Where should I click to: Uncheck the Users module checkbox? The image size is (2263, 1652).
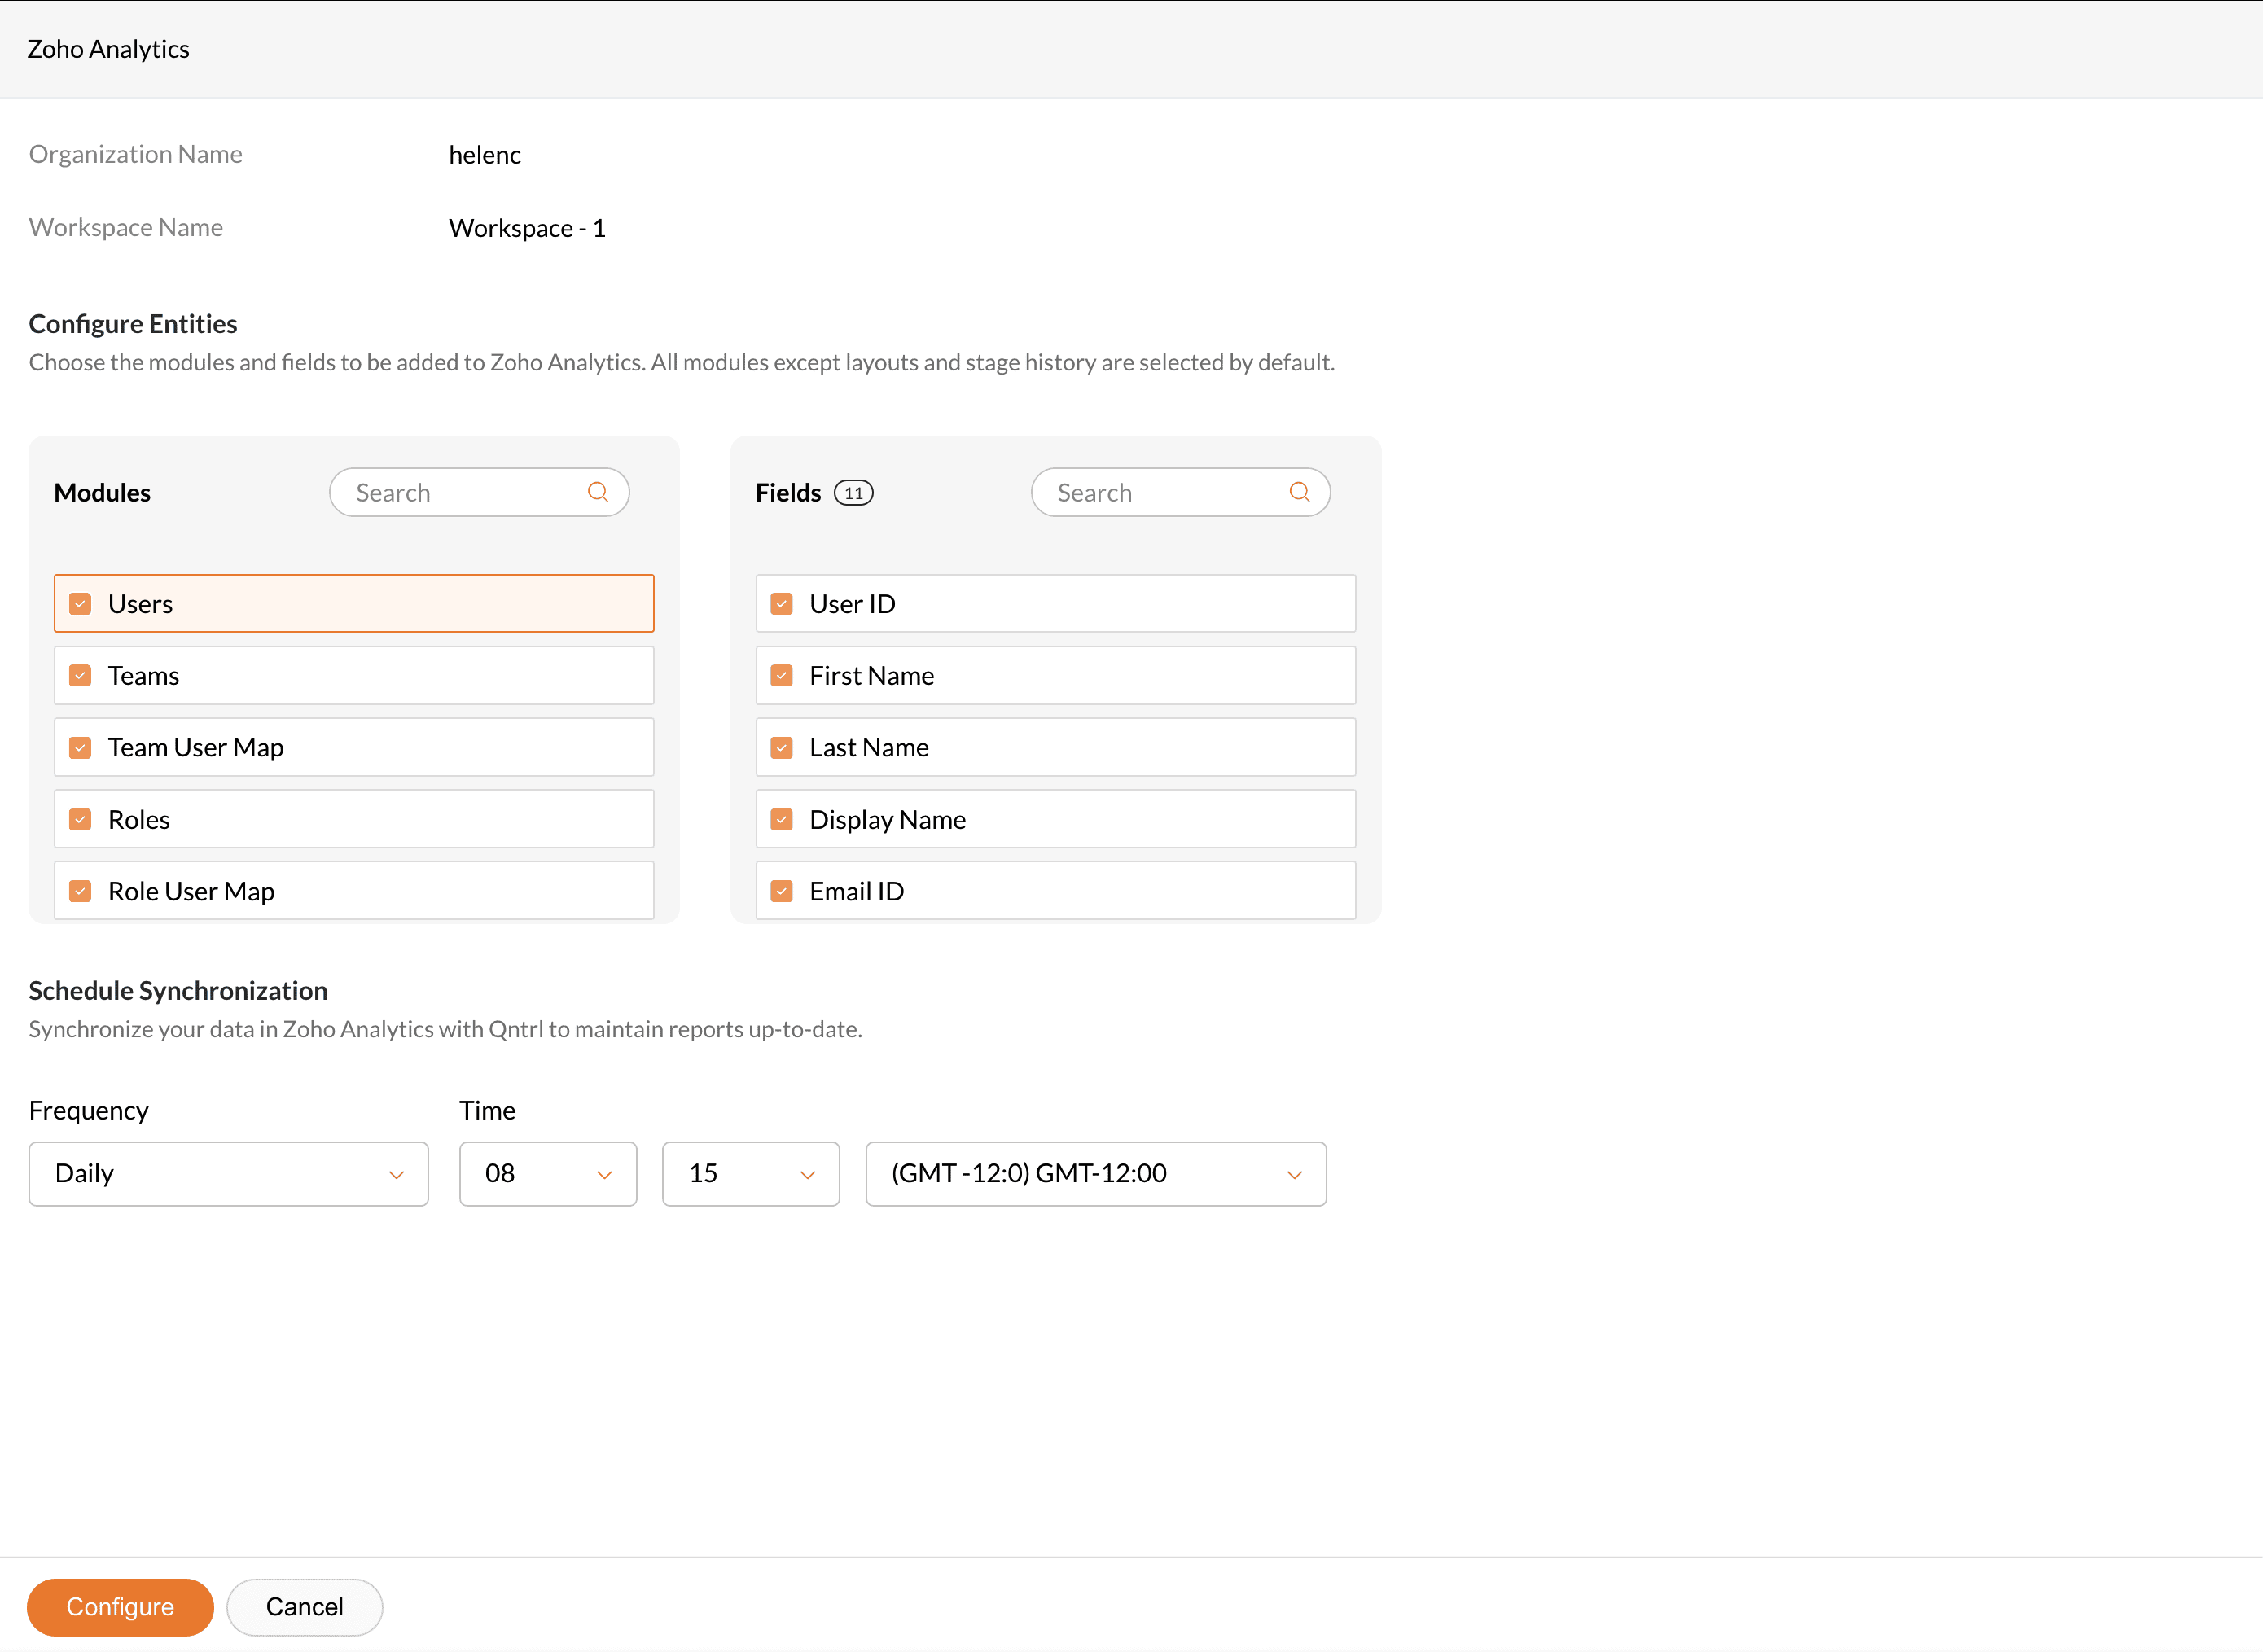coord(81,604)
